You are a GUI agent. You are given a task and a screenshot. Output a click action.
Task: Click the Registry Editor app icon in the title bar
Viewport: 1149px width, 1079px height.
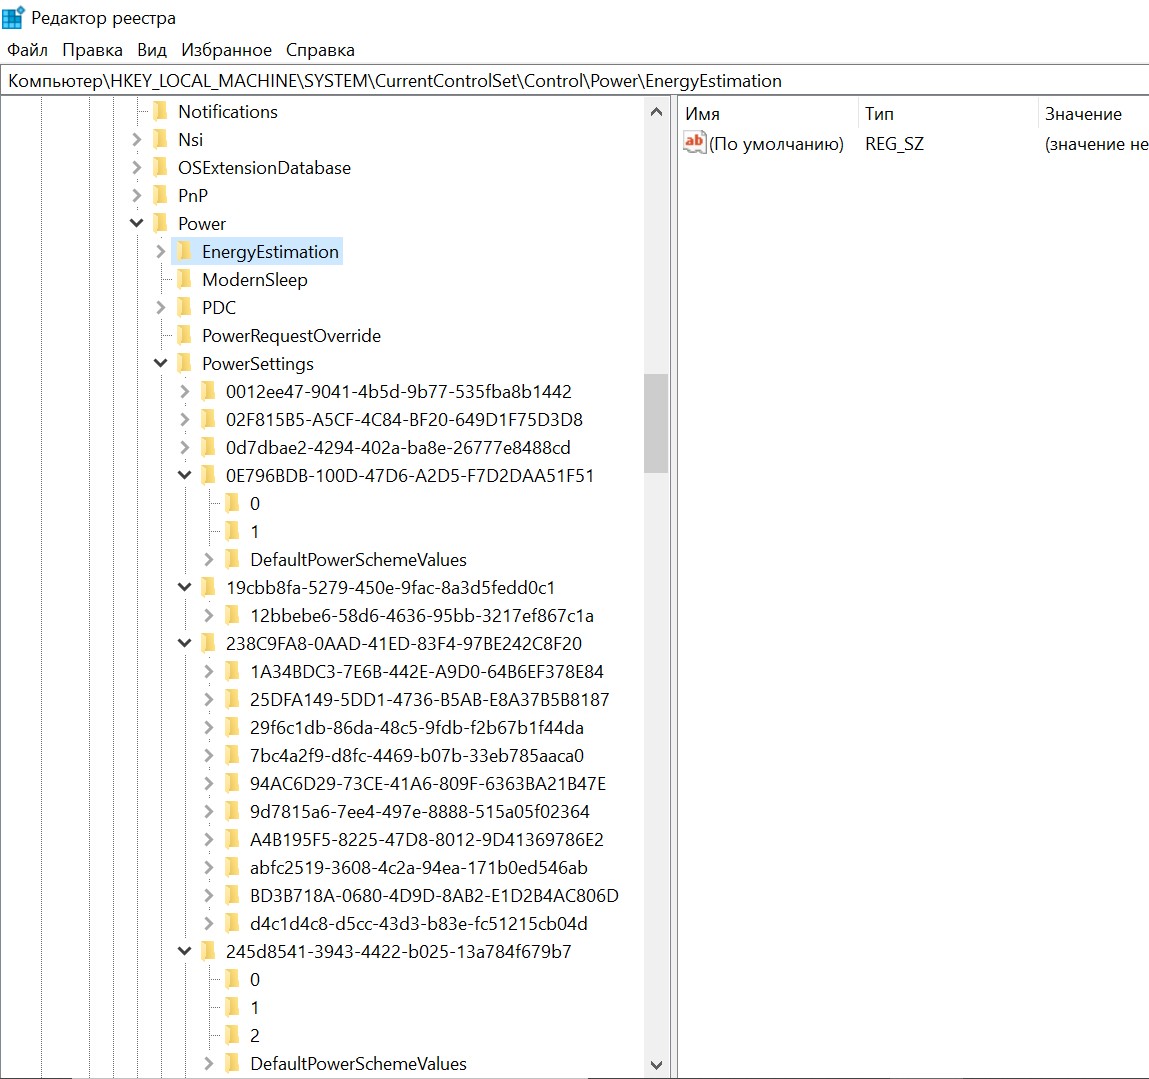coord(13,18)
